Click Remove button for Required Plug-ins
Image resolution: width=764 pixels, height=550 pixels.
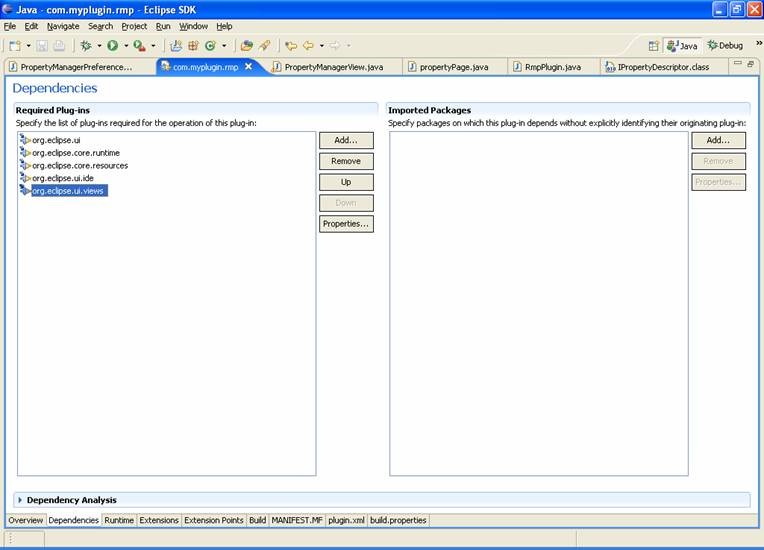pos(346,161)
